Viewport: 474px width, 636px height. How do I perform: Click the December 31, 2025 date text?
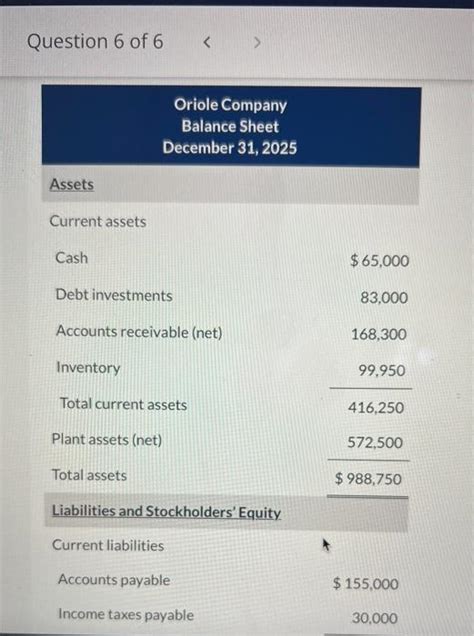tap(229, 148)
